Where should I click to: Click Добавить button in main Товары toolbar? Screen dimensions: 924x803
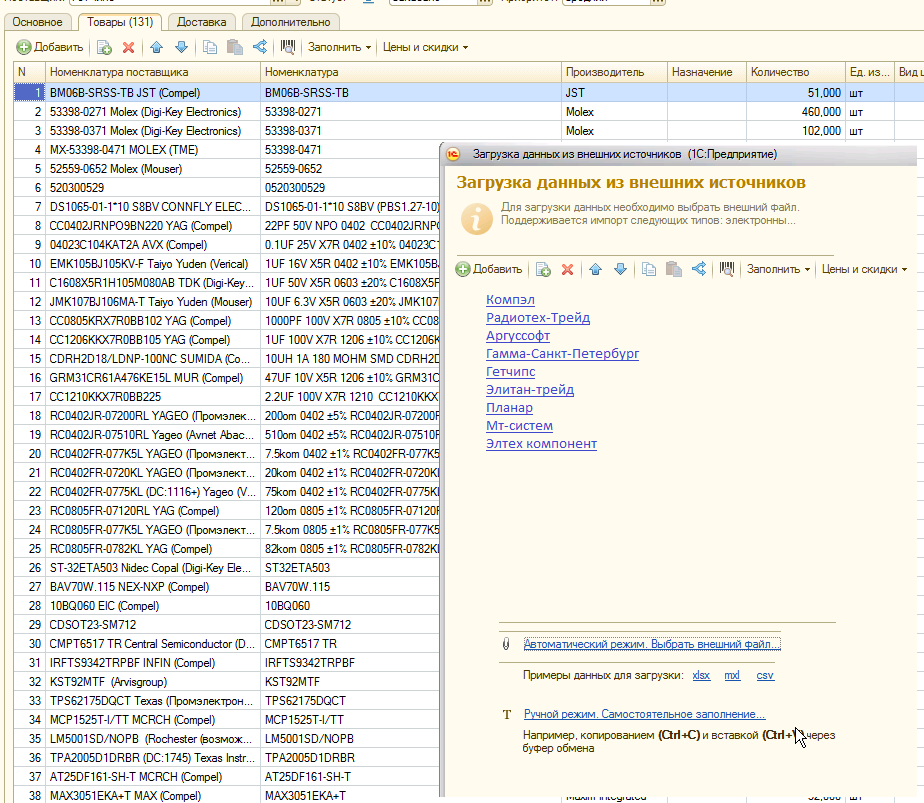click(x=50, y=47)
